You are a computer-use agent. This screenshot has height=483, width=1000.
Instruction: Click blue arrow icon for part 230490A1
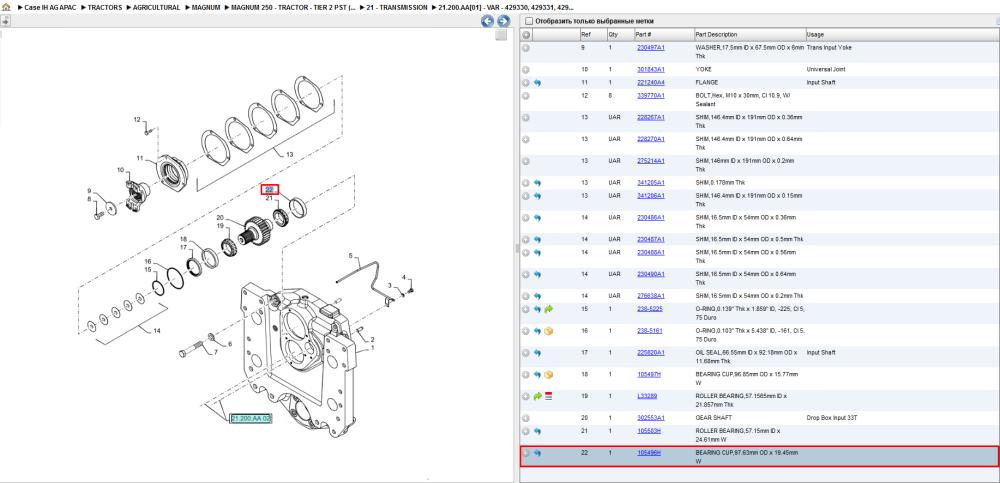(x=537, y=274)
